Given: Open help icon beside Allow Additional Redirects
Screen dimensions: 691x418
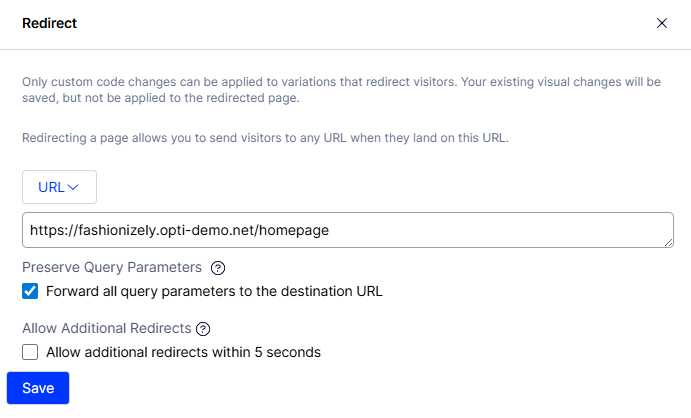Looking at the screenshot, I should tap(203, 328).
